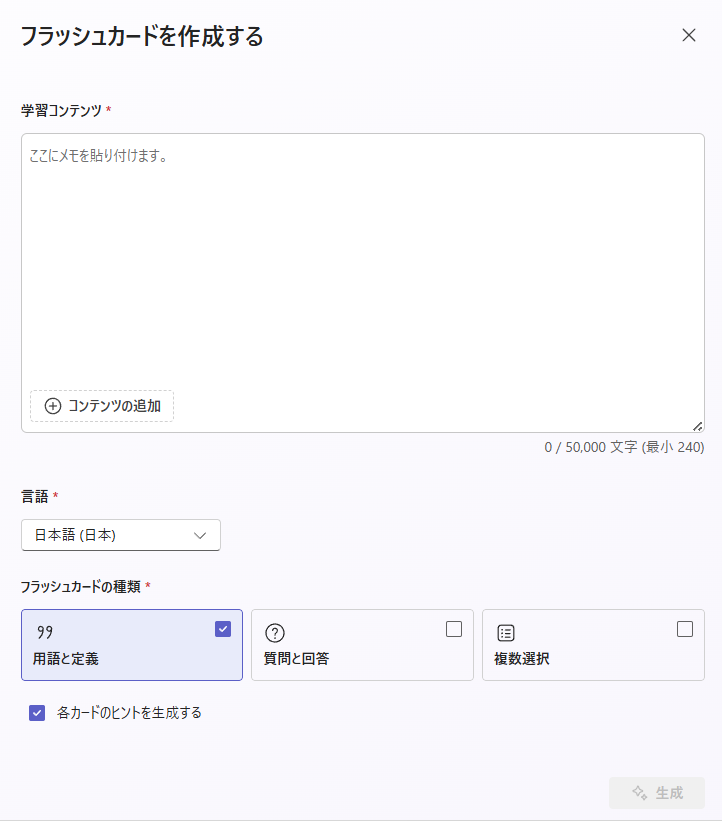Click the コンテンツの追加 button
The image size is (722, 821).
pyautogui.click(x=101, y=406)
